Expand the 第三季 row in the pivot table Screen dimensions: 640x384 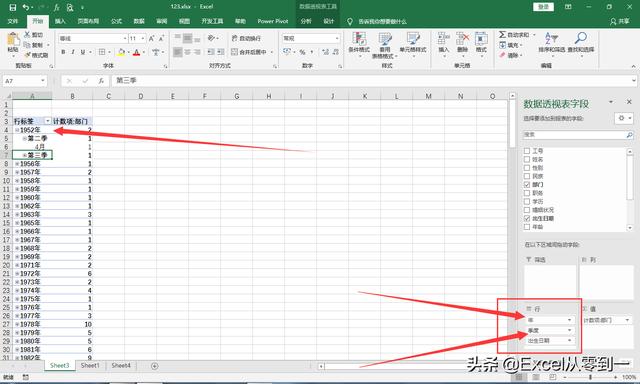[24, 155]
